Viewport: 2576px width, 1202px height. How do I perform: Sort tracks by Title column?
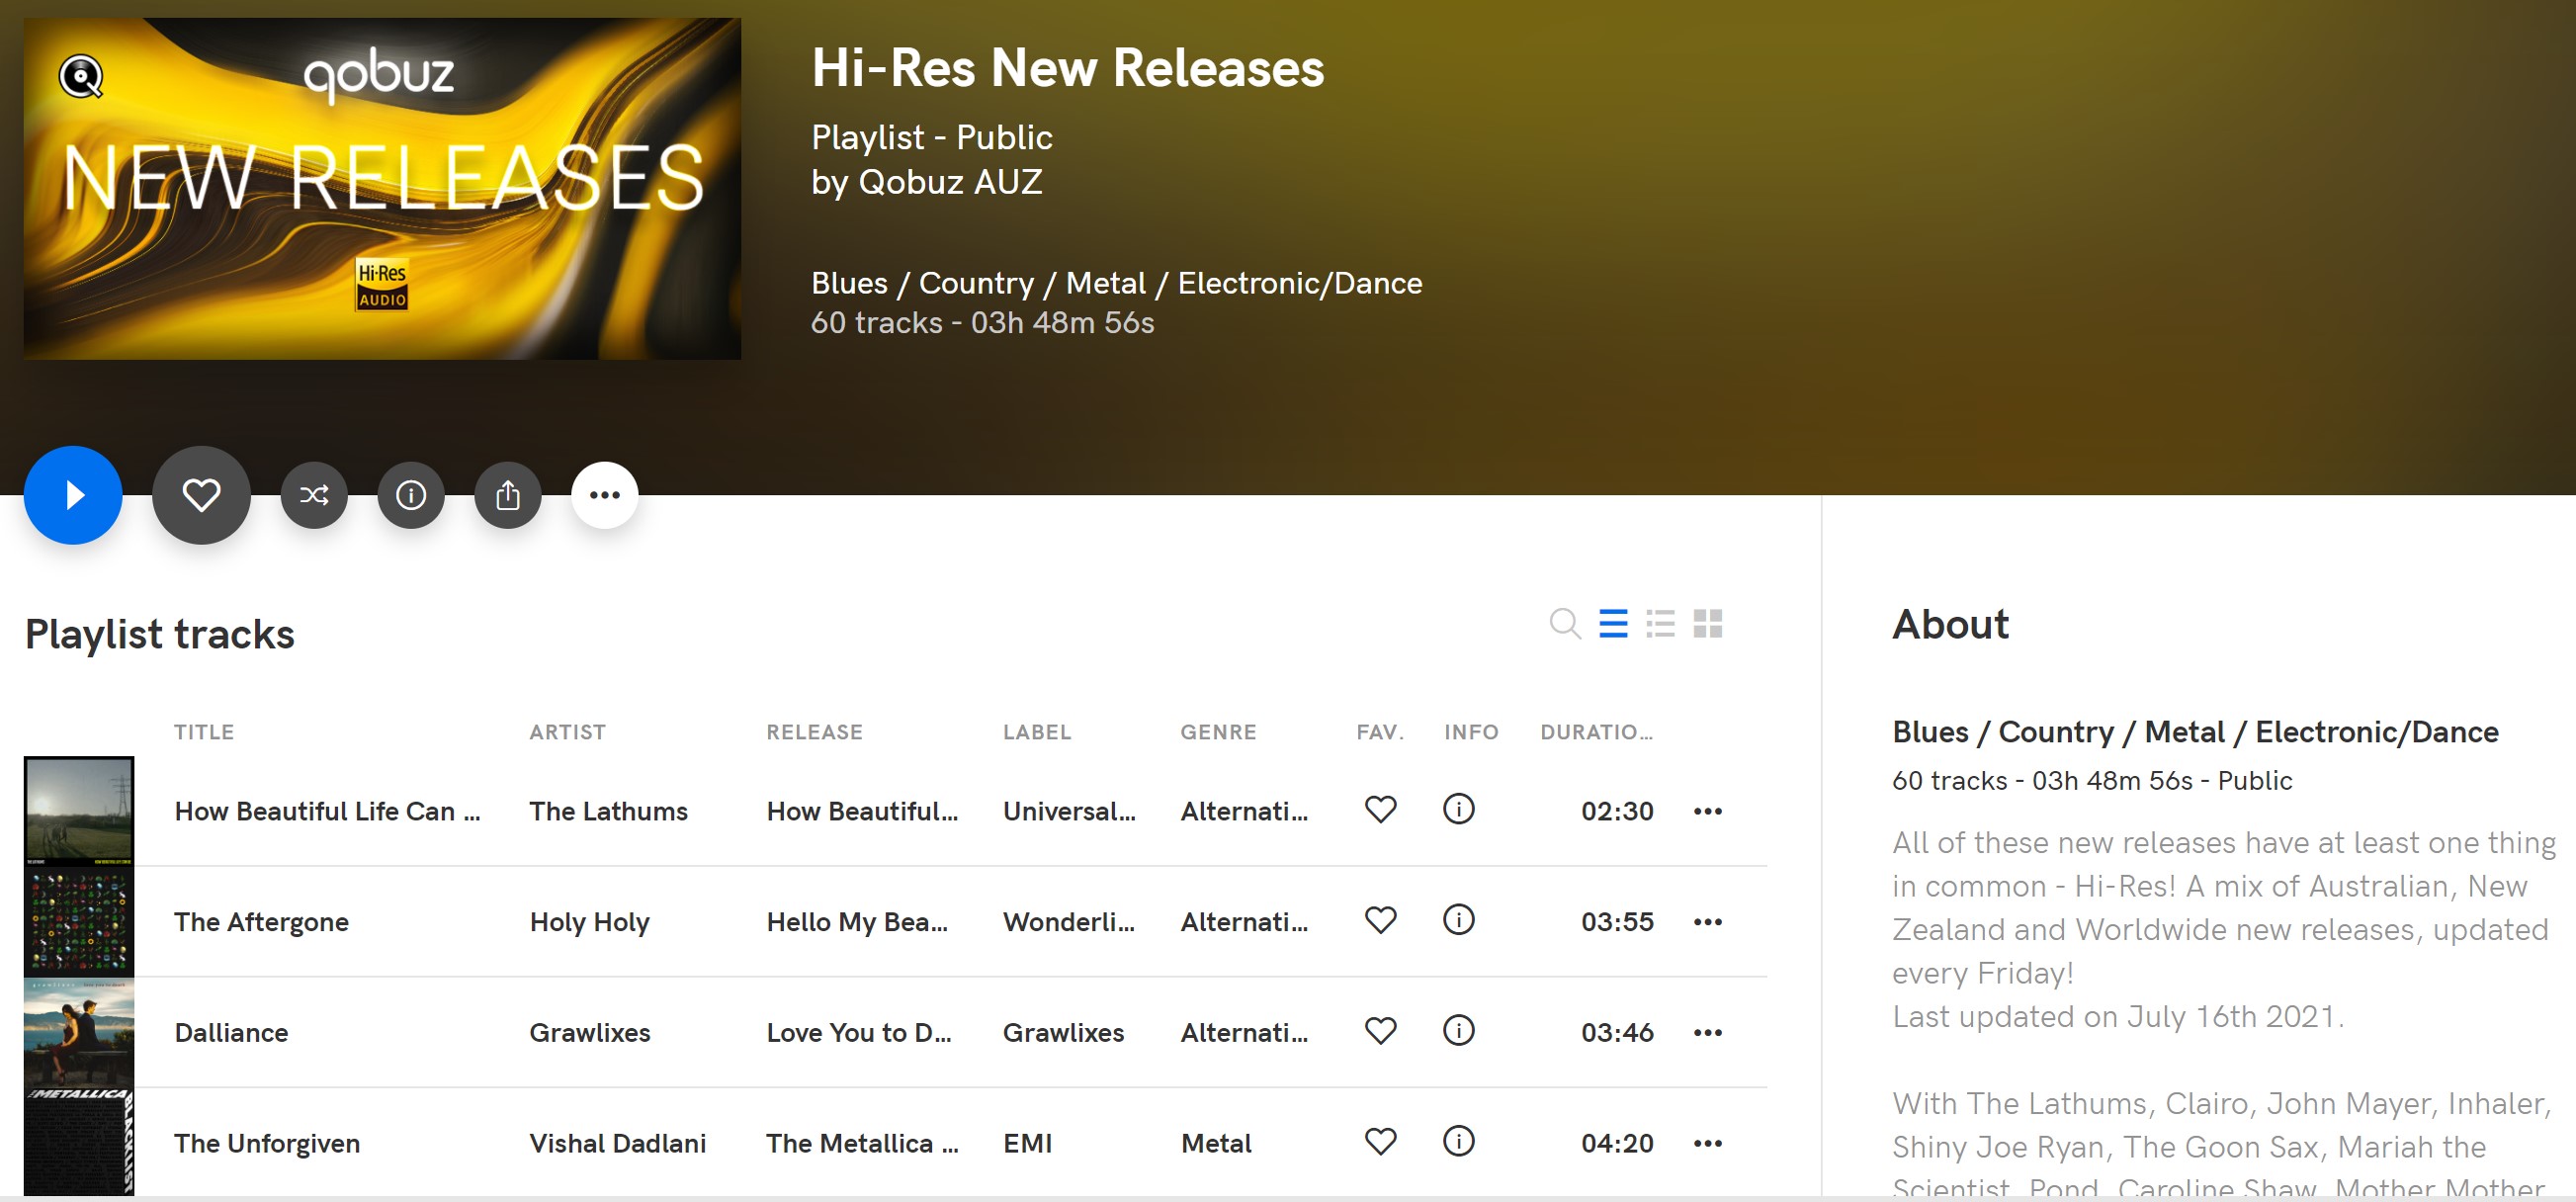tap(204, 732)
